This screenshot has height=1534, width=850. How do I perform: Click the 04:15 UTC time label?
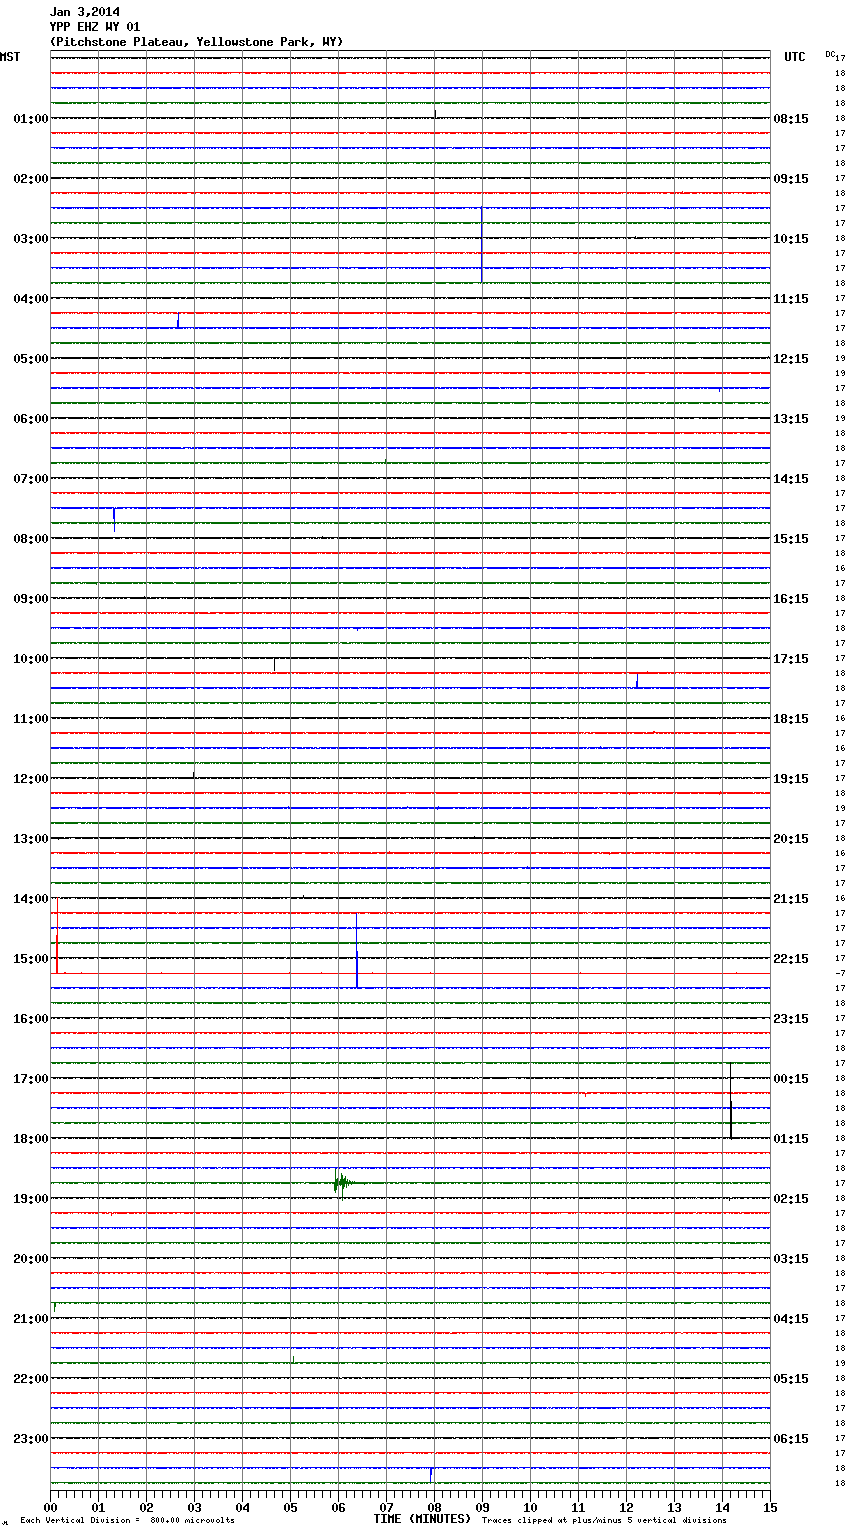791,1319
